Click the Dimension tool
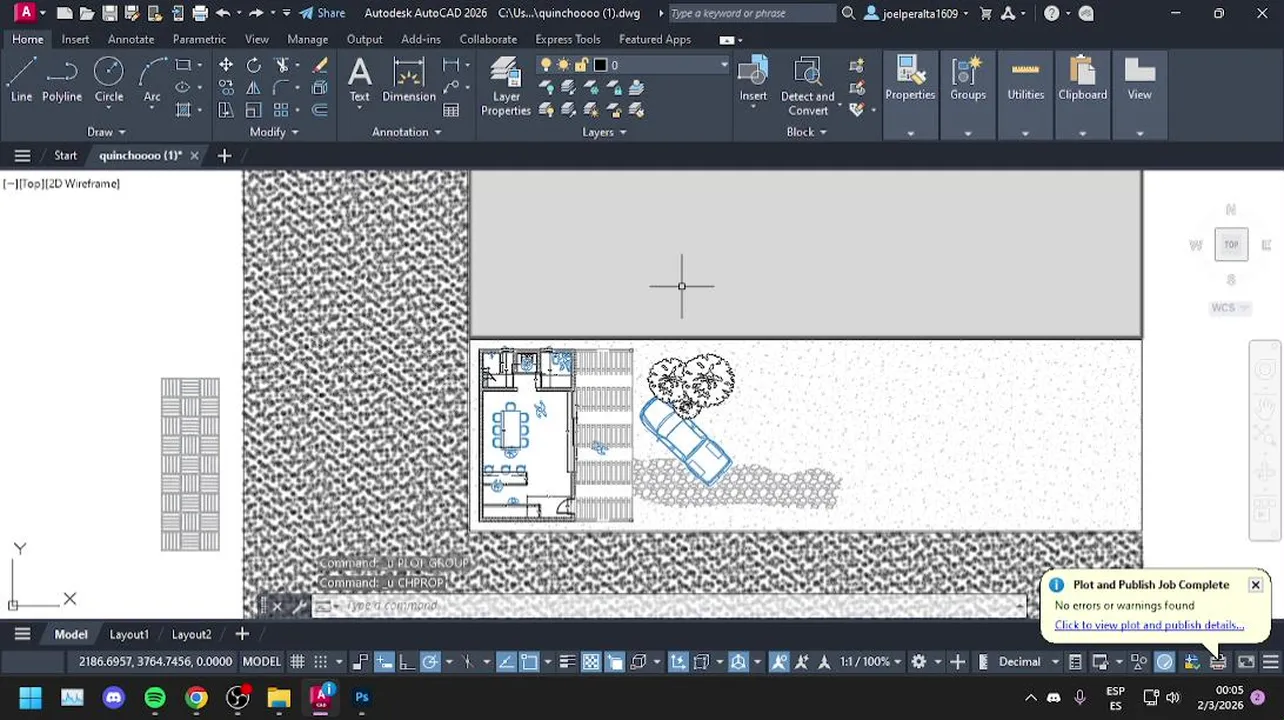 point(409,80)
